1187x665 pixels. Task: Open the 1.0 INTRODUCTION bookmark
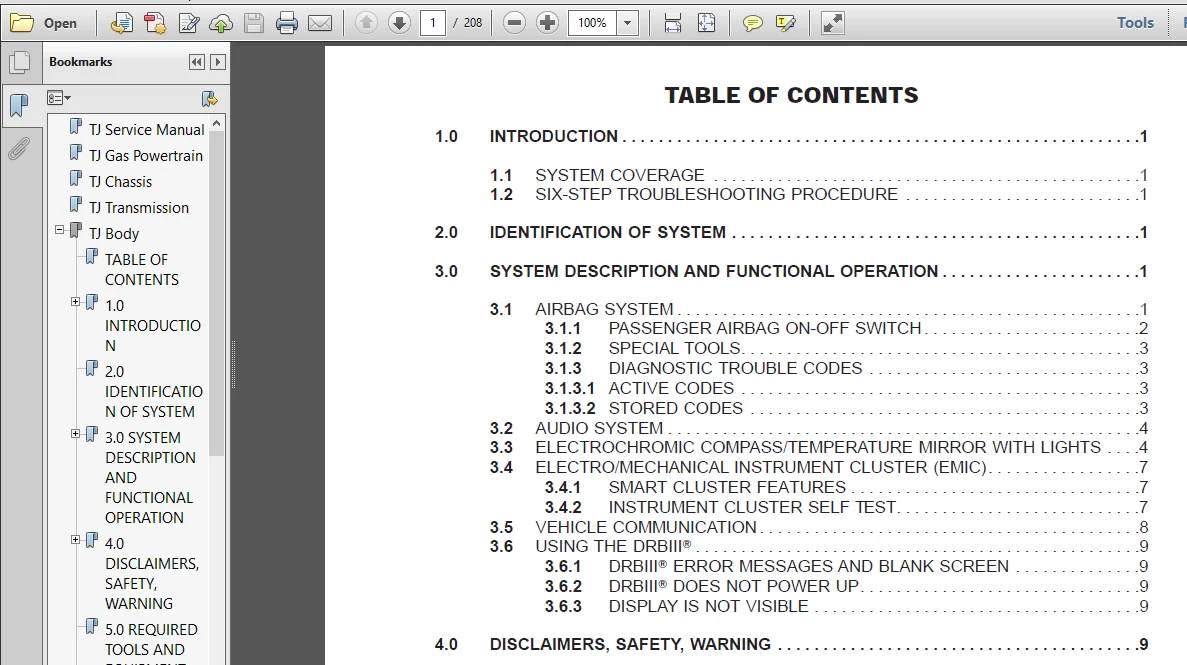(152, 326)
